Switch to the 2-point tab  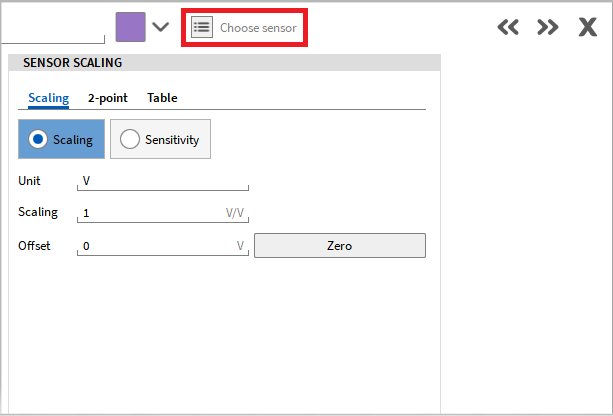coord(107,98)
